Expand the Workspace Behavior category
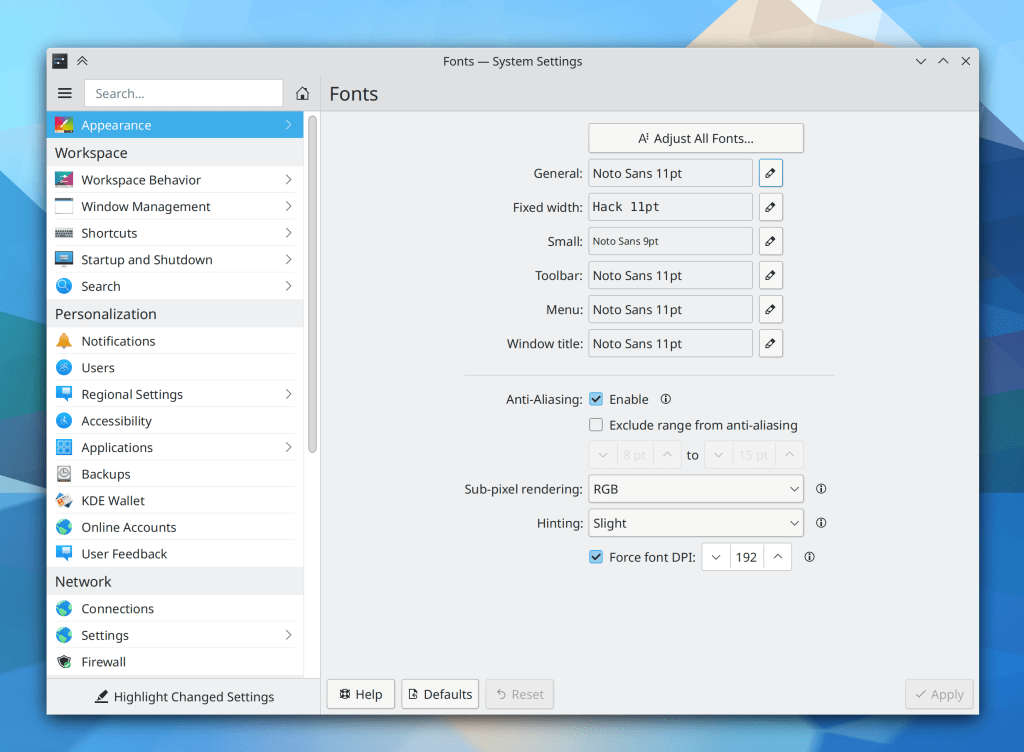Screen dimensions: 1024x752 175,180
